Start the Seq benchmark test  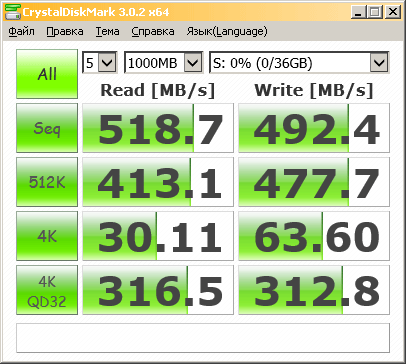47,128
